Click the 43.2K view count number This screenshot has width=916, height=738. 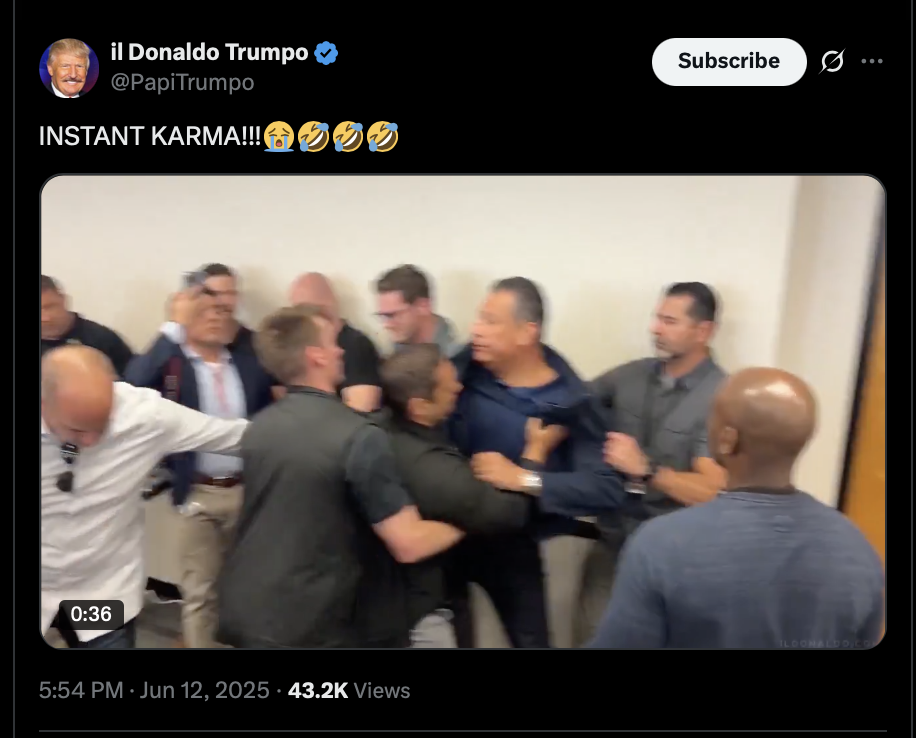(x=318, y=690)
